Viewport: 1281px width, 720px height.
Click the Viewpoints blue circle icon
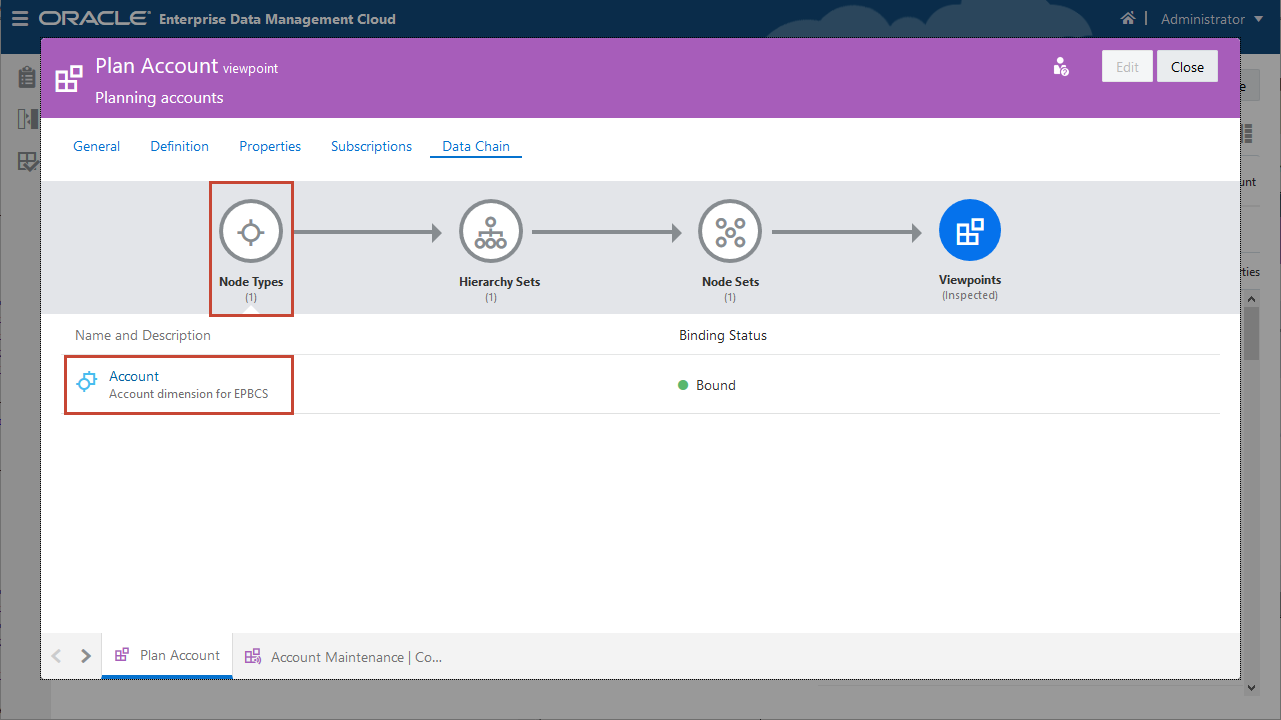pos(970,232)
